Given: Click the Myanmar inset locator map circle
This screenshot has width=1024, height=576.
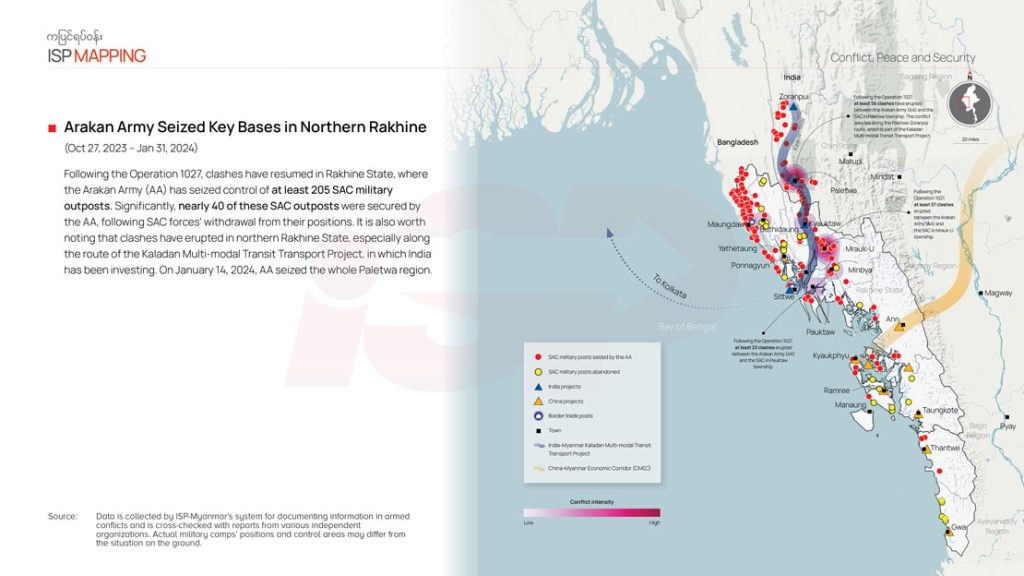Looking at the screenshot, I should pos(969,102).
